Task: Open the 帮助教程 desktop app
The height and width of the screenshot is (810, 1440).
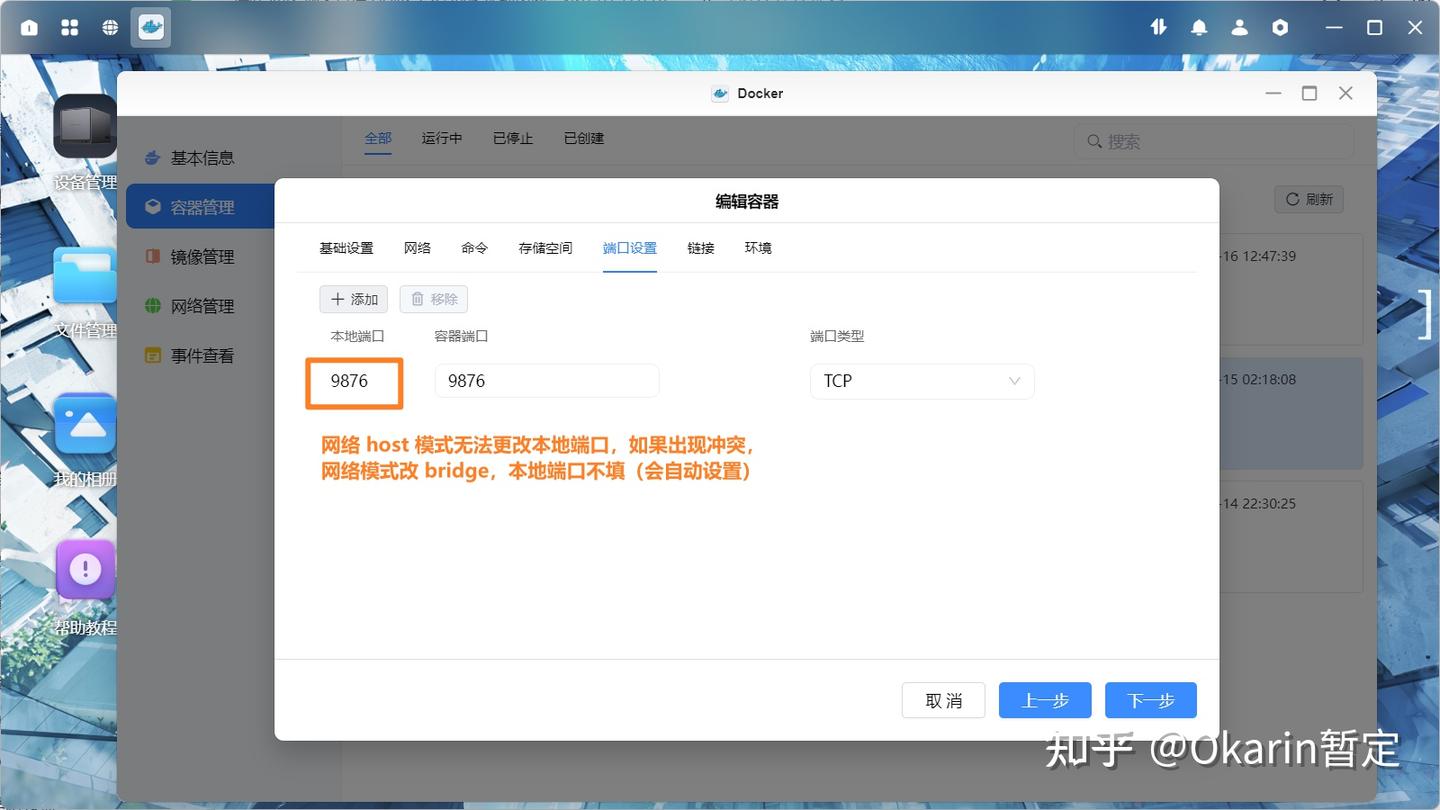Action: tap(85, 570)
